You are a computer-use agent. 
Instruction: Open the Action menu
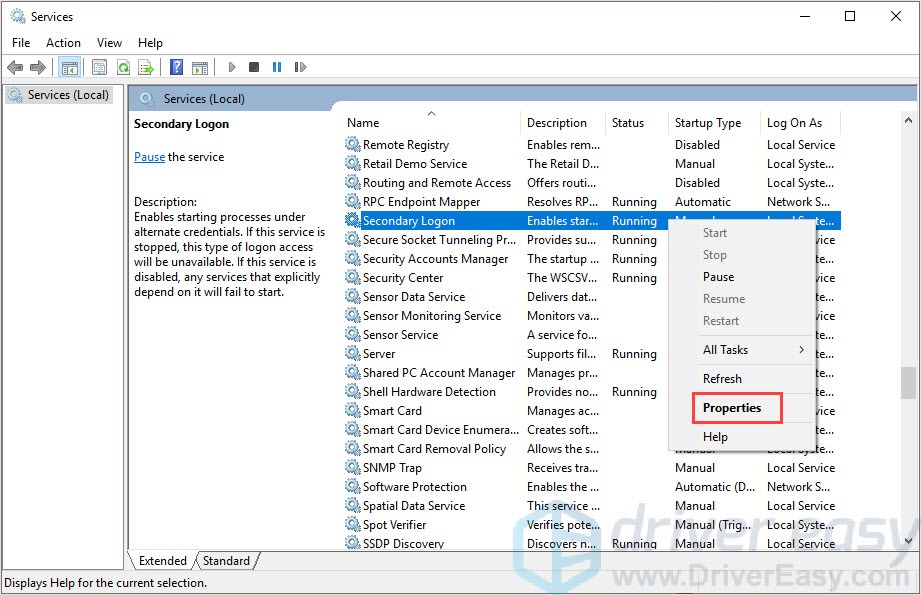(x=63, y=42)
